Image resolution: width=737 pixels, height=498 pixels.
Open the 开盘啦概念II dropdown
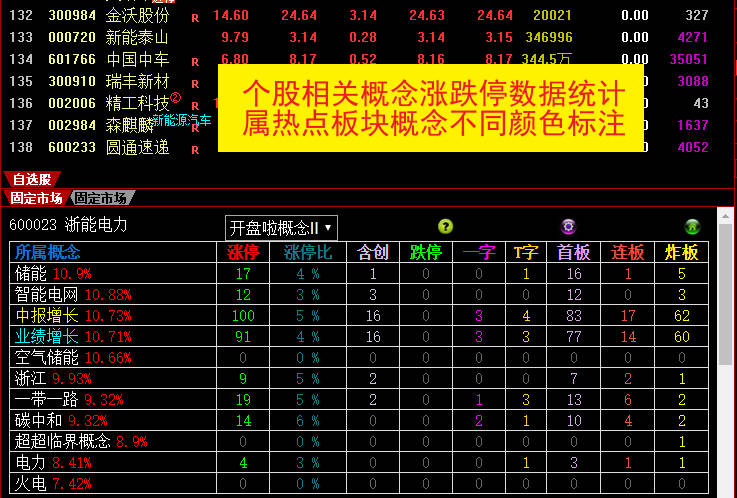281,227
